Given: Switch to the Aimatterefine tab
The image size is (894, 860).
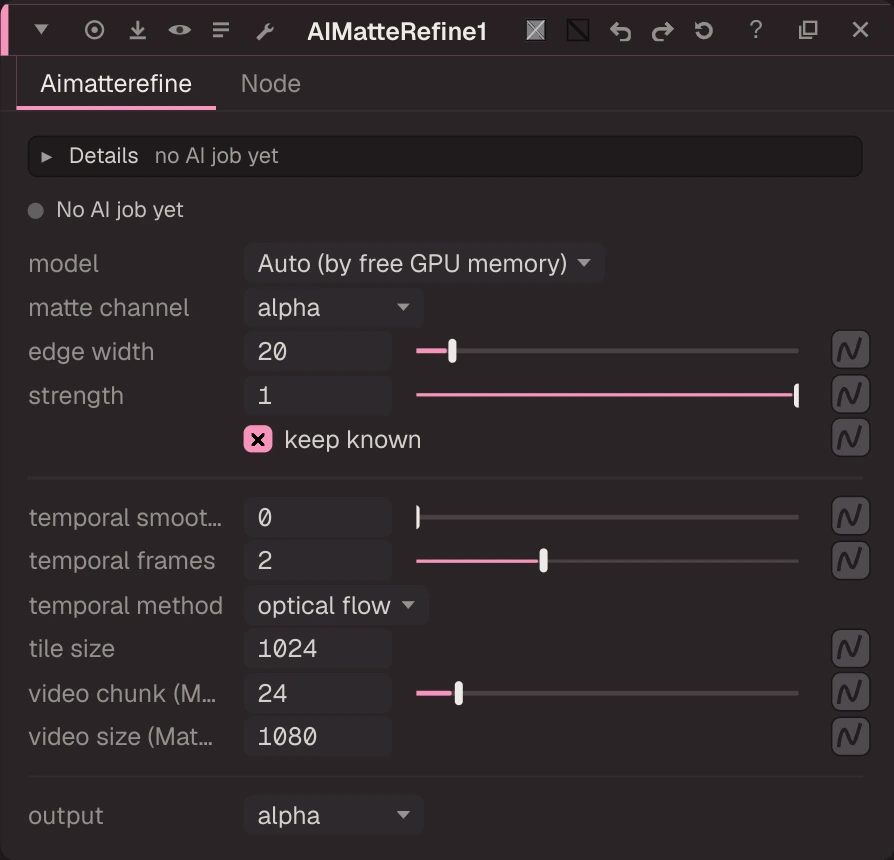Looking at the screenshot, I should 116,84.
